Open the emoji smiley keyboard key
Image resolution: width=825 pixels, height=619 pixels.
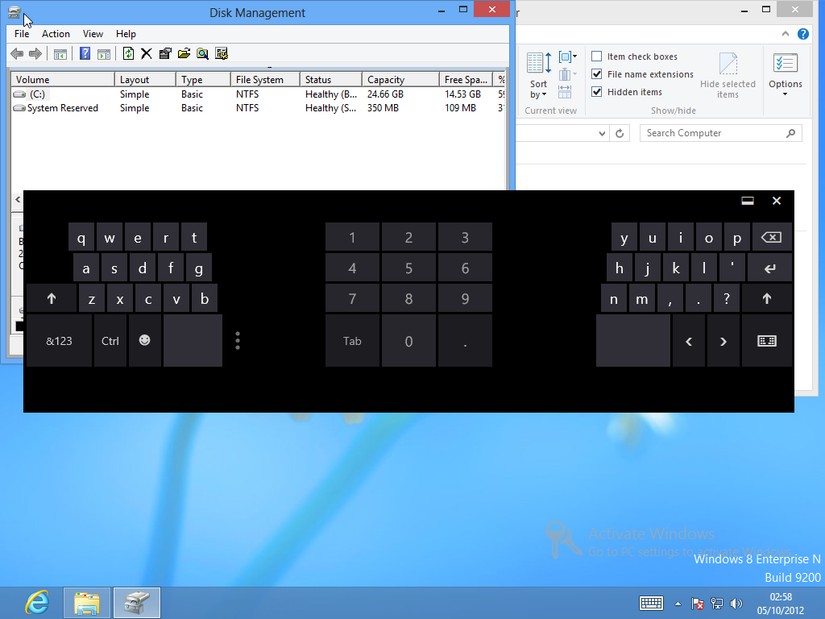pyautogui.click(x=145, y=341)
